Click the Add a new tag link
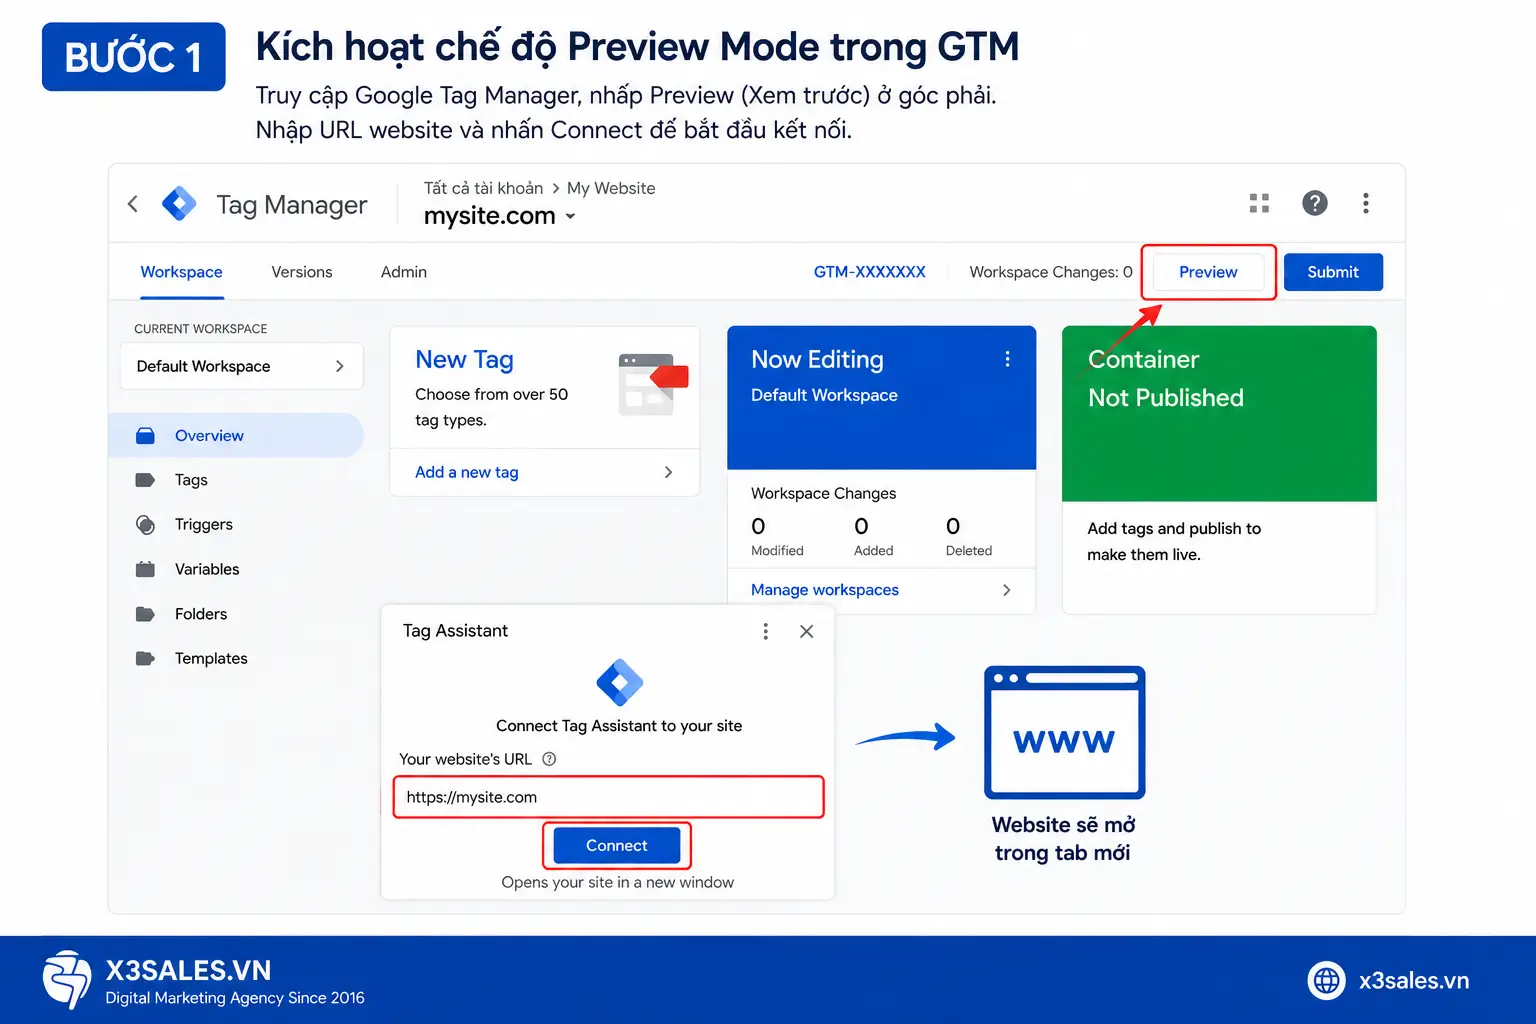Screen dimensions: 1536x1024 pyautogui.click(x=467, y=472)
